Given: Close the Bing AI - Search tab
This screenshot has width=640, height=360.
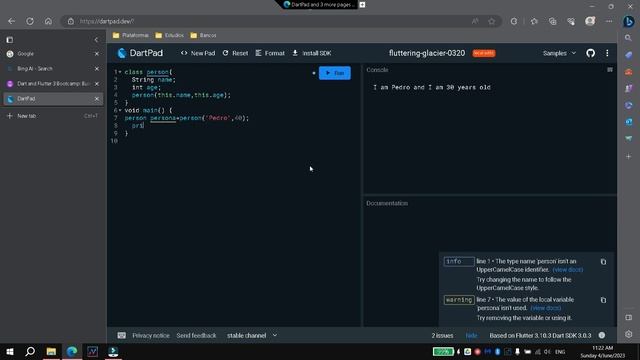Looking at the screenshot, I should pos(97,69).
